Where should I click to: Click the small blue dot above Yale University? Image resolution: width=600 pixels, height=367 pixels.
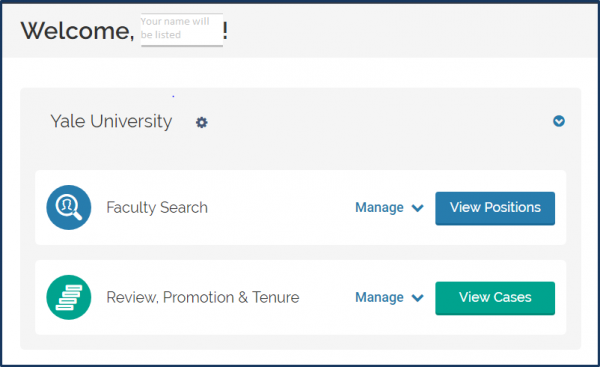click(173, 96)
